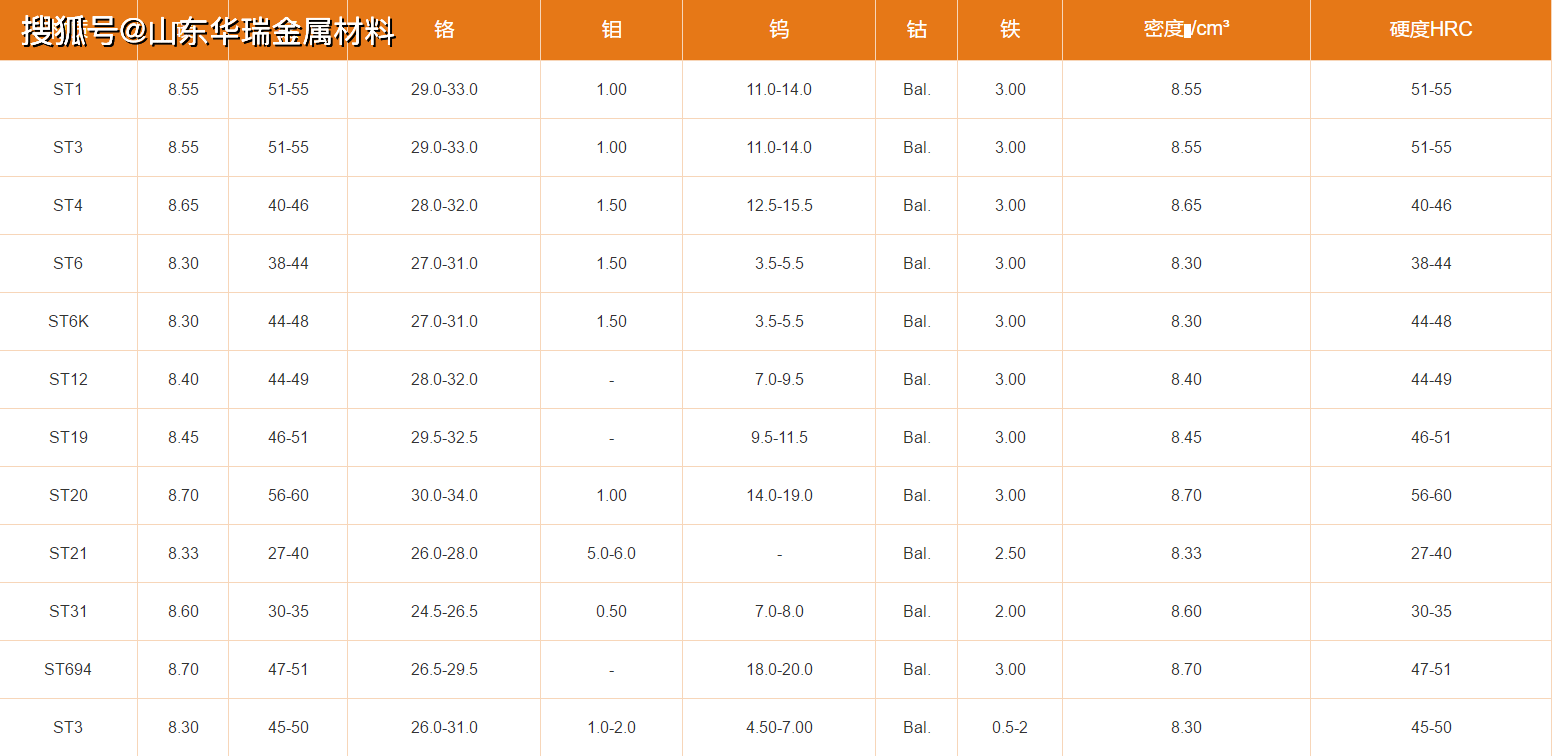Viewport: 1553px width, 756px height.
Task: Select the ST6K row label
Action: (68, 321)
